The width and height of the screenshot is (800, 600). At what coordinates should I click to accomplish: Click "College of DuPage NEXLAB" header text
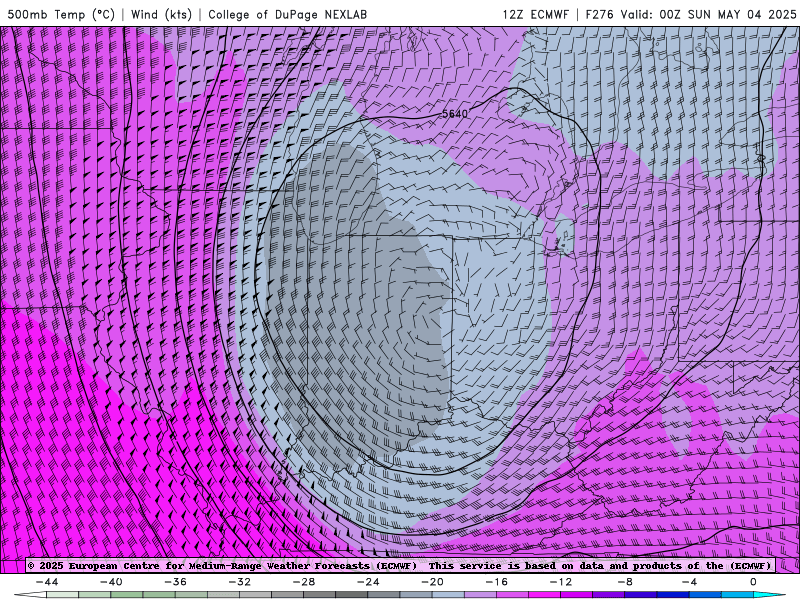[x=287, y=14]
